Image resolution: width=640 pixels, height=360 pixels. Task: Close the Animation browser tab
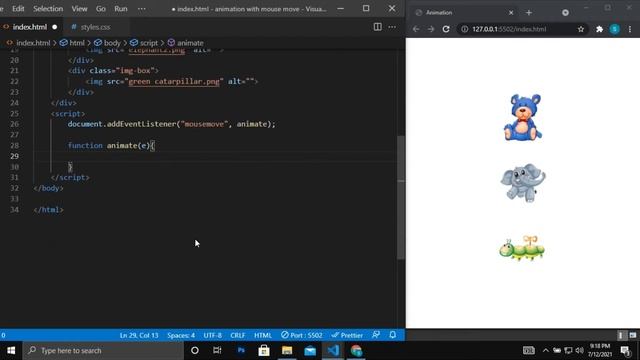point(511,13)
